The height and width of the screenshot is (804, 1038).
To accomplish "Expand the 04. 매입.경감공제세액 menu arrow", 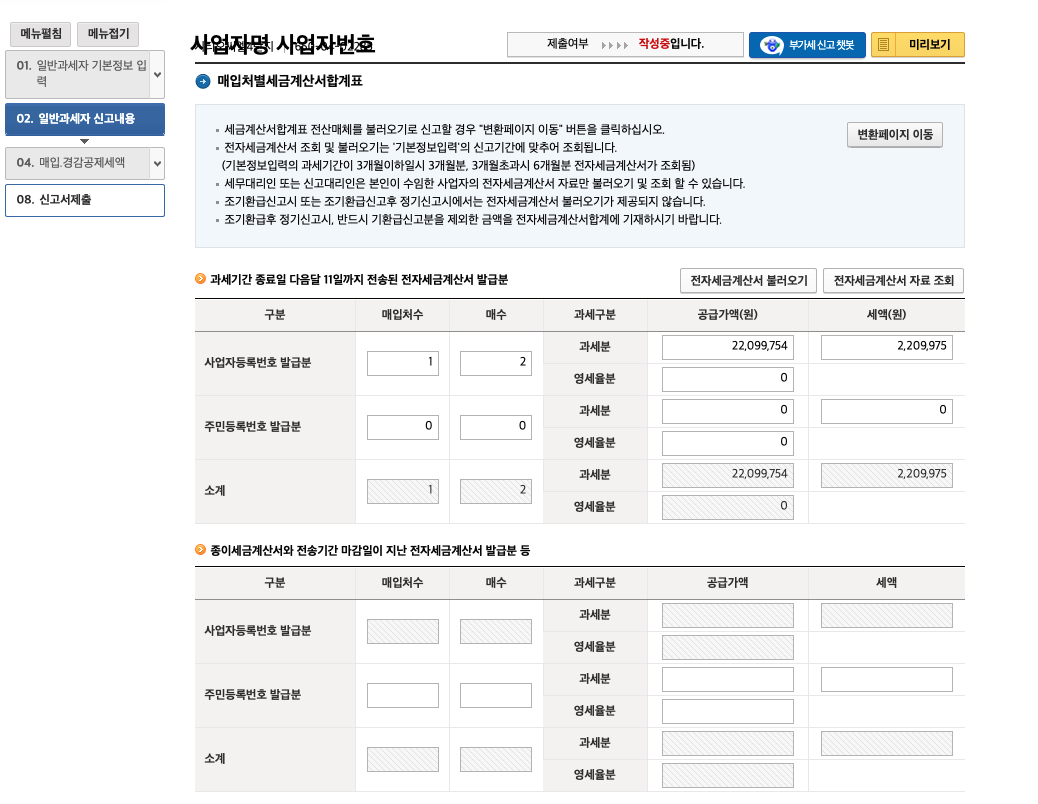I will [x=158, y=163].
